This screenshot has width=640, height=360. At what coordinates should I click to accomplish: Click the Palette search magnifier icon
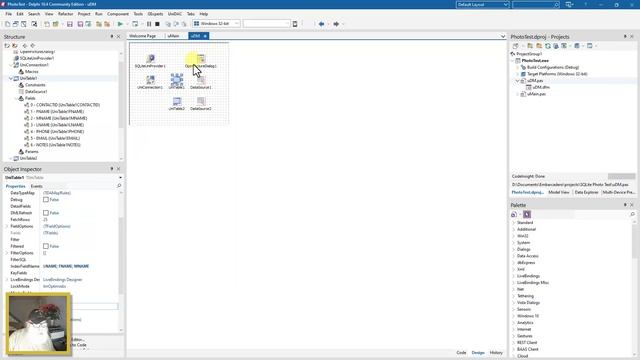(x=632, y=214)
